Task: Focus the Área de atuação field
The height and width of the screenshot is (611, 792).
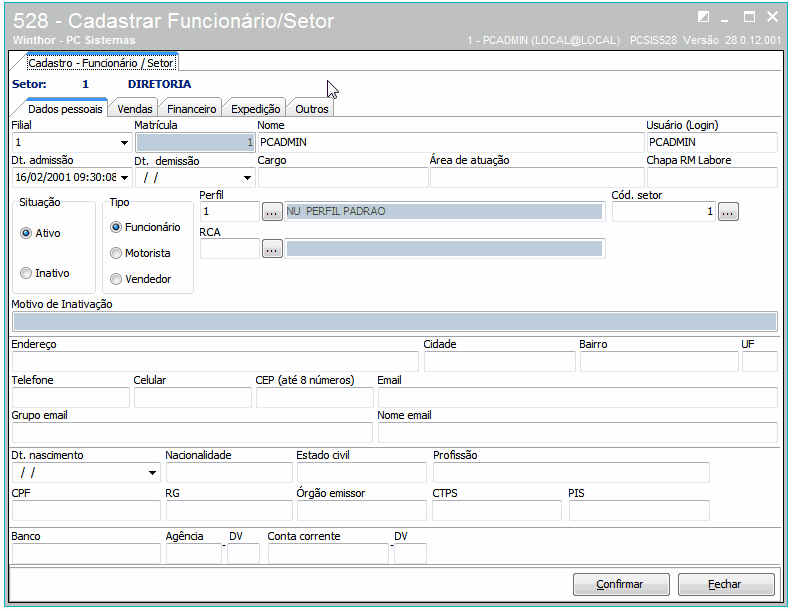Action: [x=537, y=178]
